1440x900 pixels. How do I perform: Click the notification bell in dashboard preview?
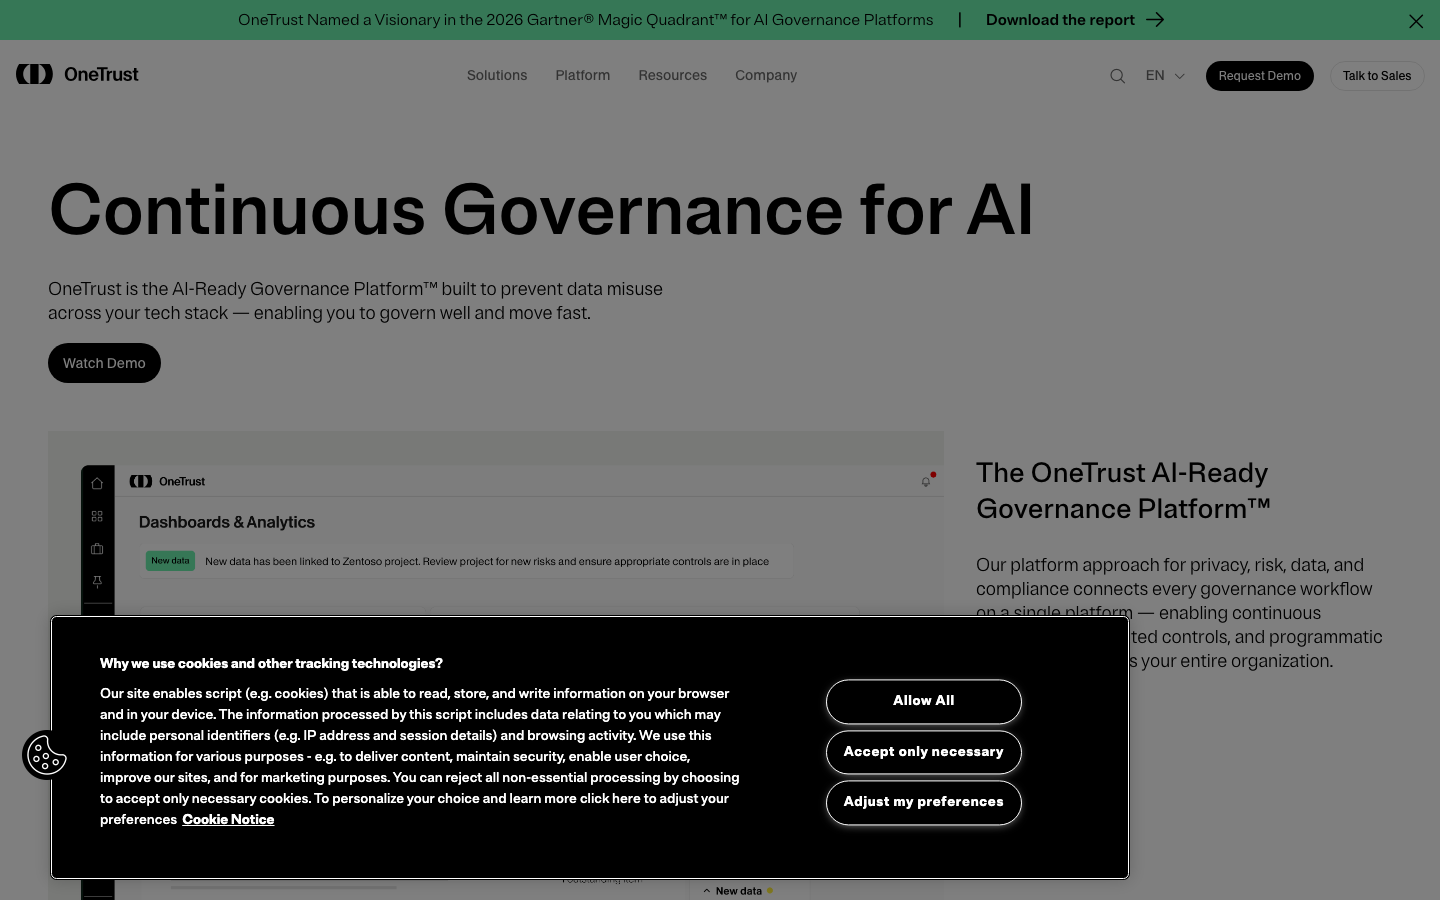click(926, 481)
